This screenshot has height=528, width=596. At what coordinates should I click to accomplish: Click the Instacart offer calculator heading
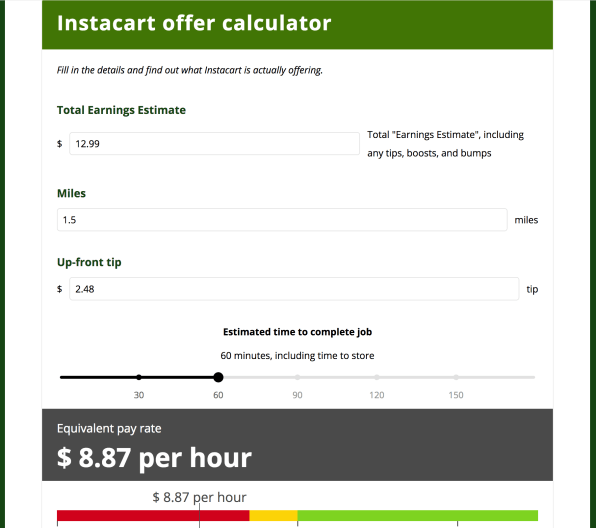click(x=194, y=23)
